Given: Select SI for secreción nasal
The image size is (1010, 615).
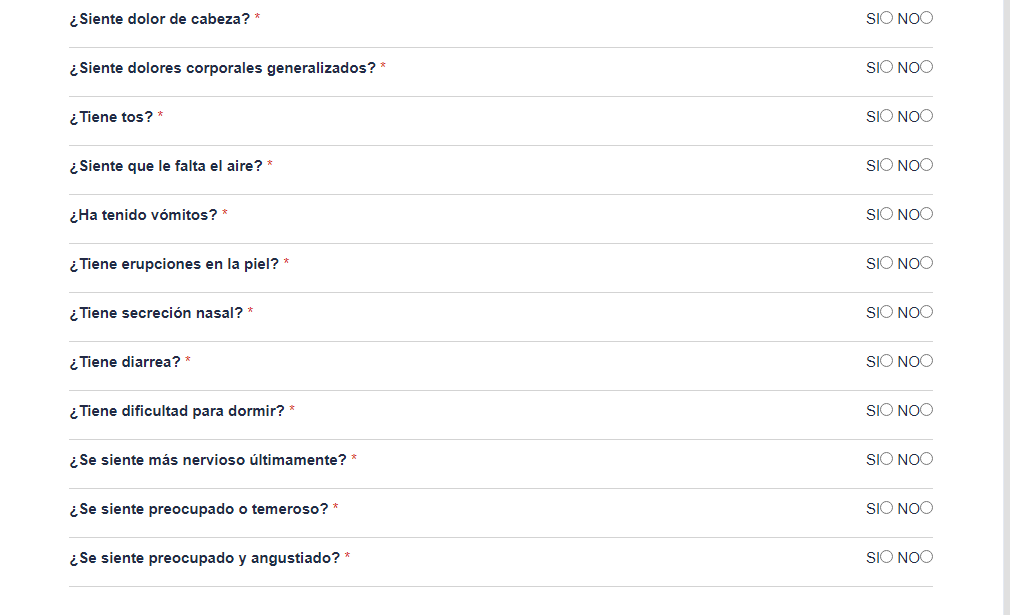Looking at the screenshot, I should 886,312.
